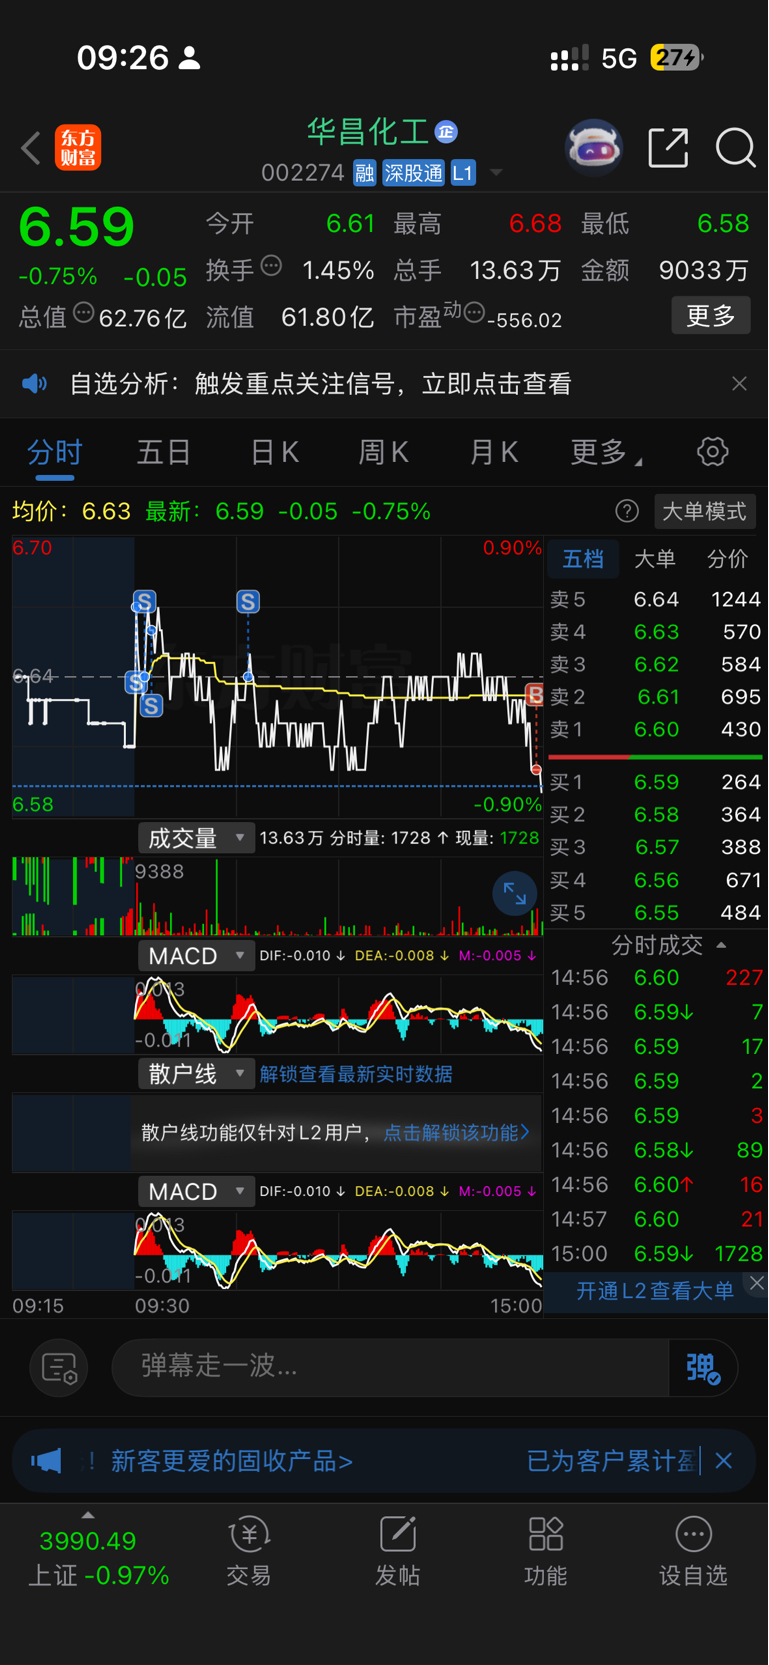Click 开通L2查看大单 link
Viewport: 769px width, 1665px height.
(x=655, y=1291)
